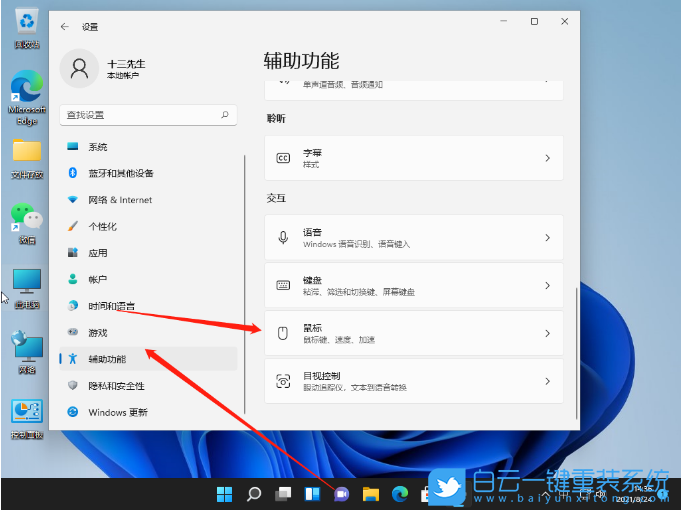681x511 pixels.
Task: Expand the chevron on 鼠标 row
Action: (547, 333)
